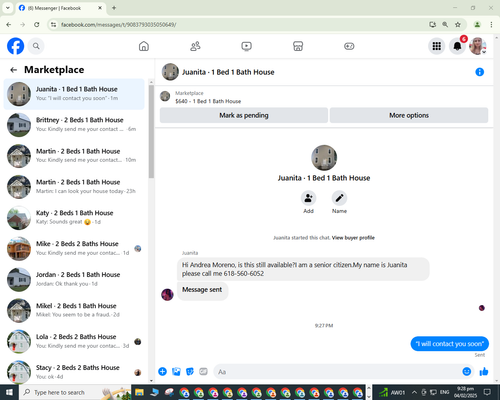Click the 'I will contact you soon' message bubble
Screen dimensions: 500x400
point(450,344)
